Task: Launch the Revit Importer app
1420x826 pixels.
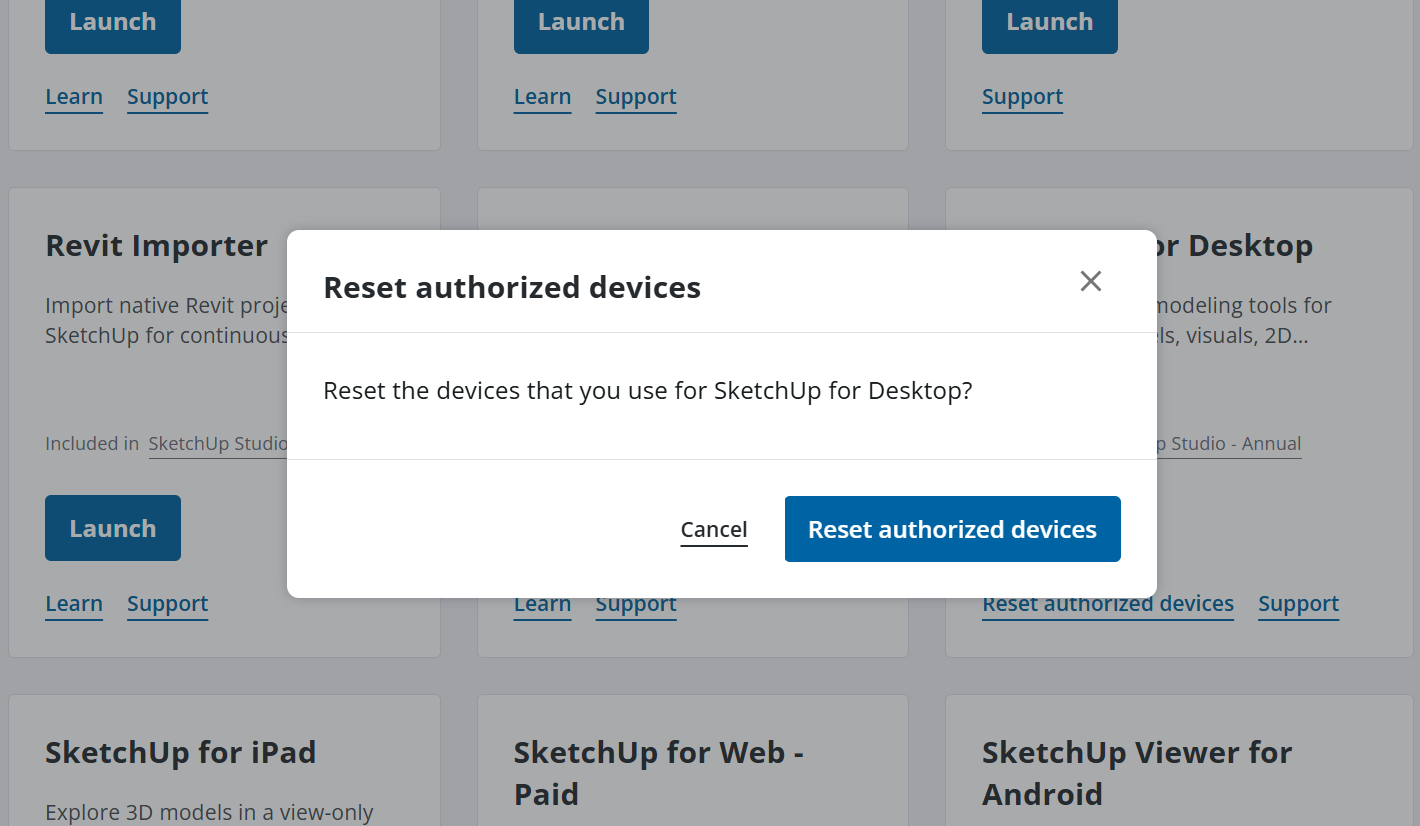Action: pos(112,527)
